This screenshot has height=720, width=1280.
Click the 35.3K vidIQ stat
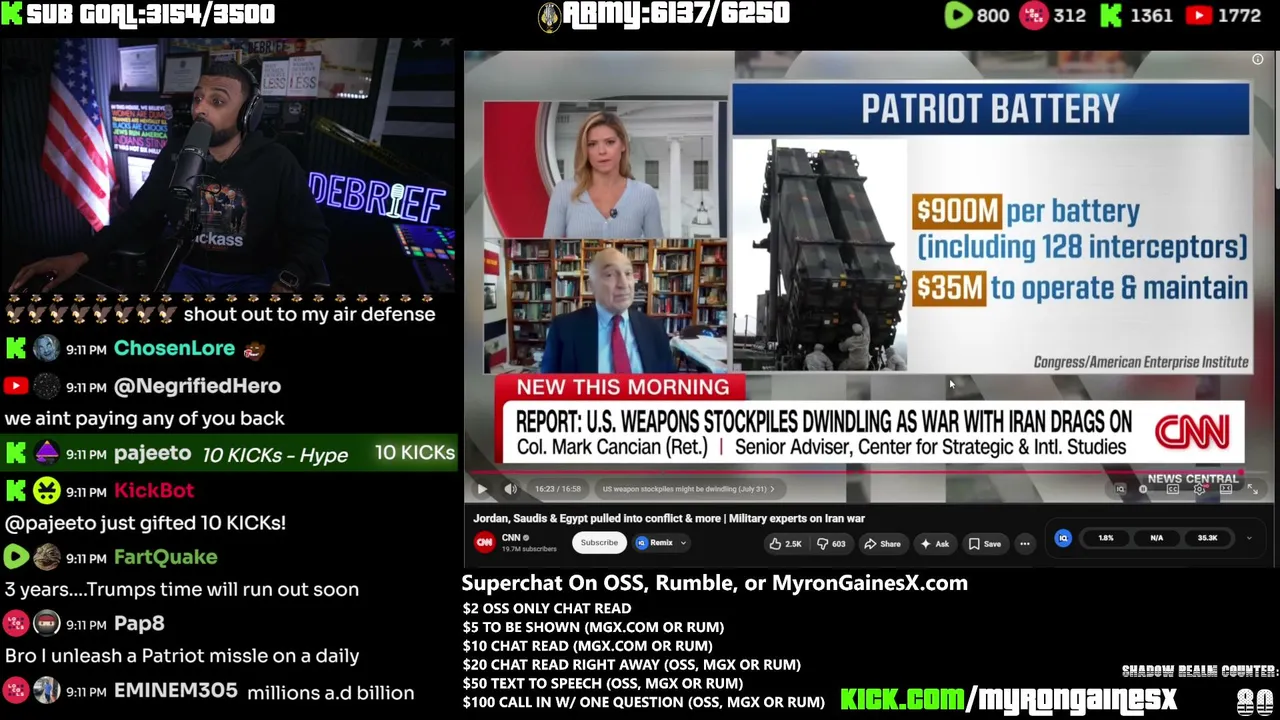click(1207, 538)
